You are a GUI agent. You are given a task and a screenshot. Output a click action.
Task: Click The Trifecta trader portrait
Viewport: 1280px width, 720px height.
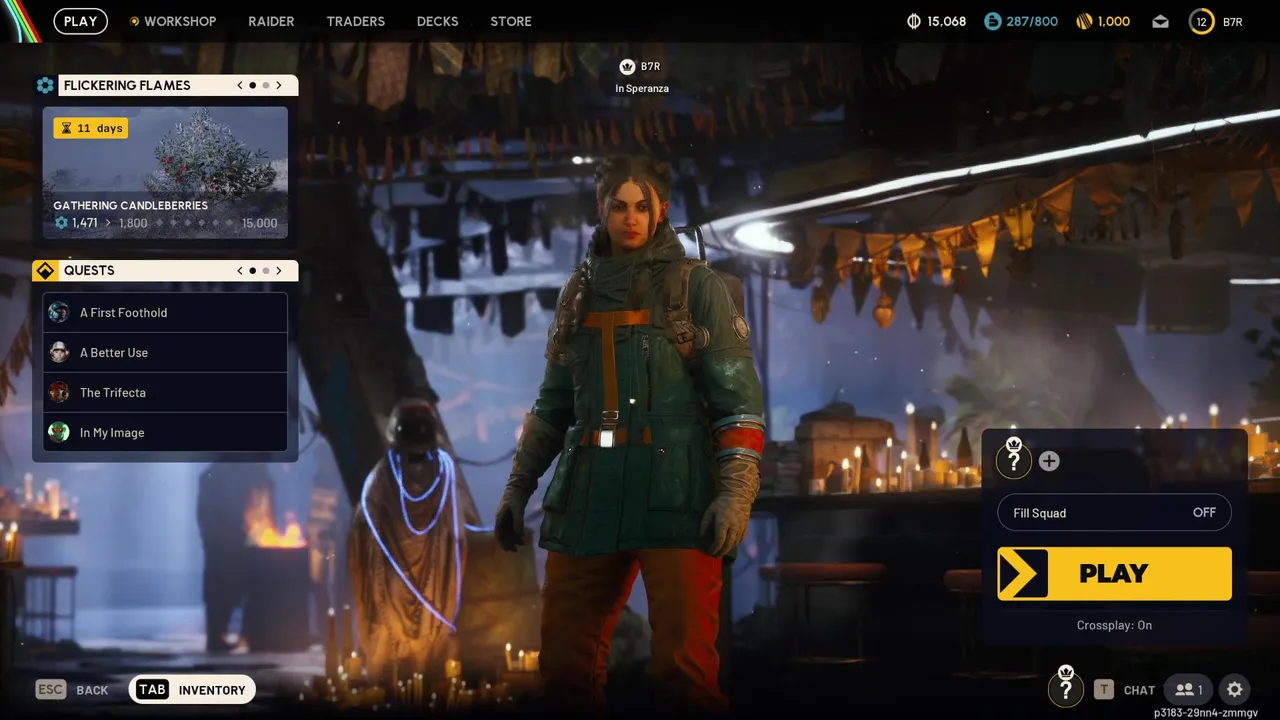tap(59, 392)
